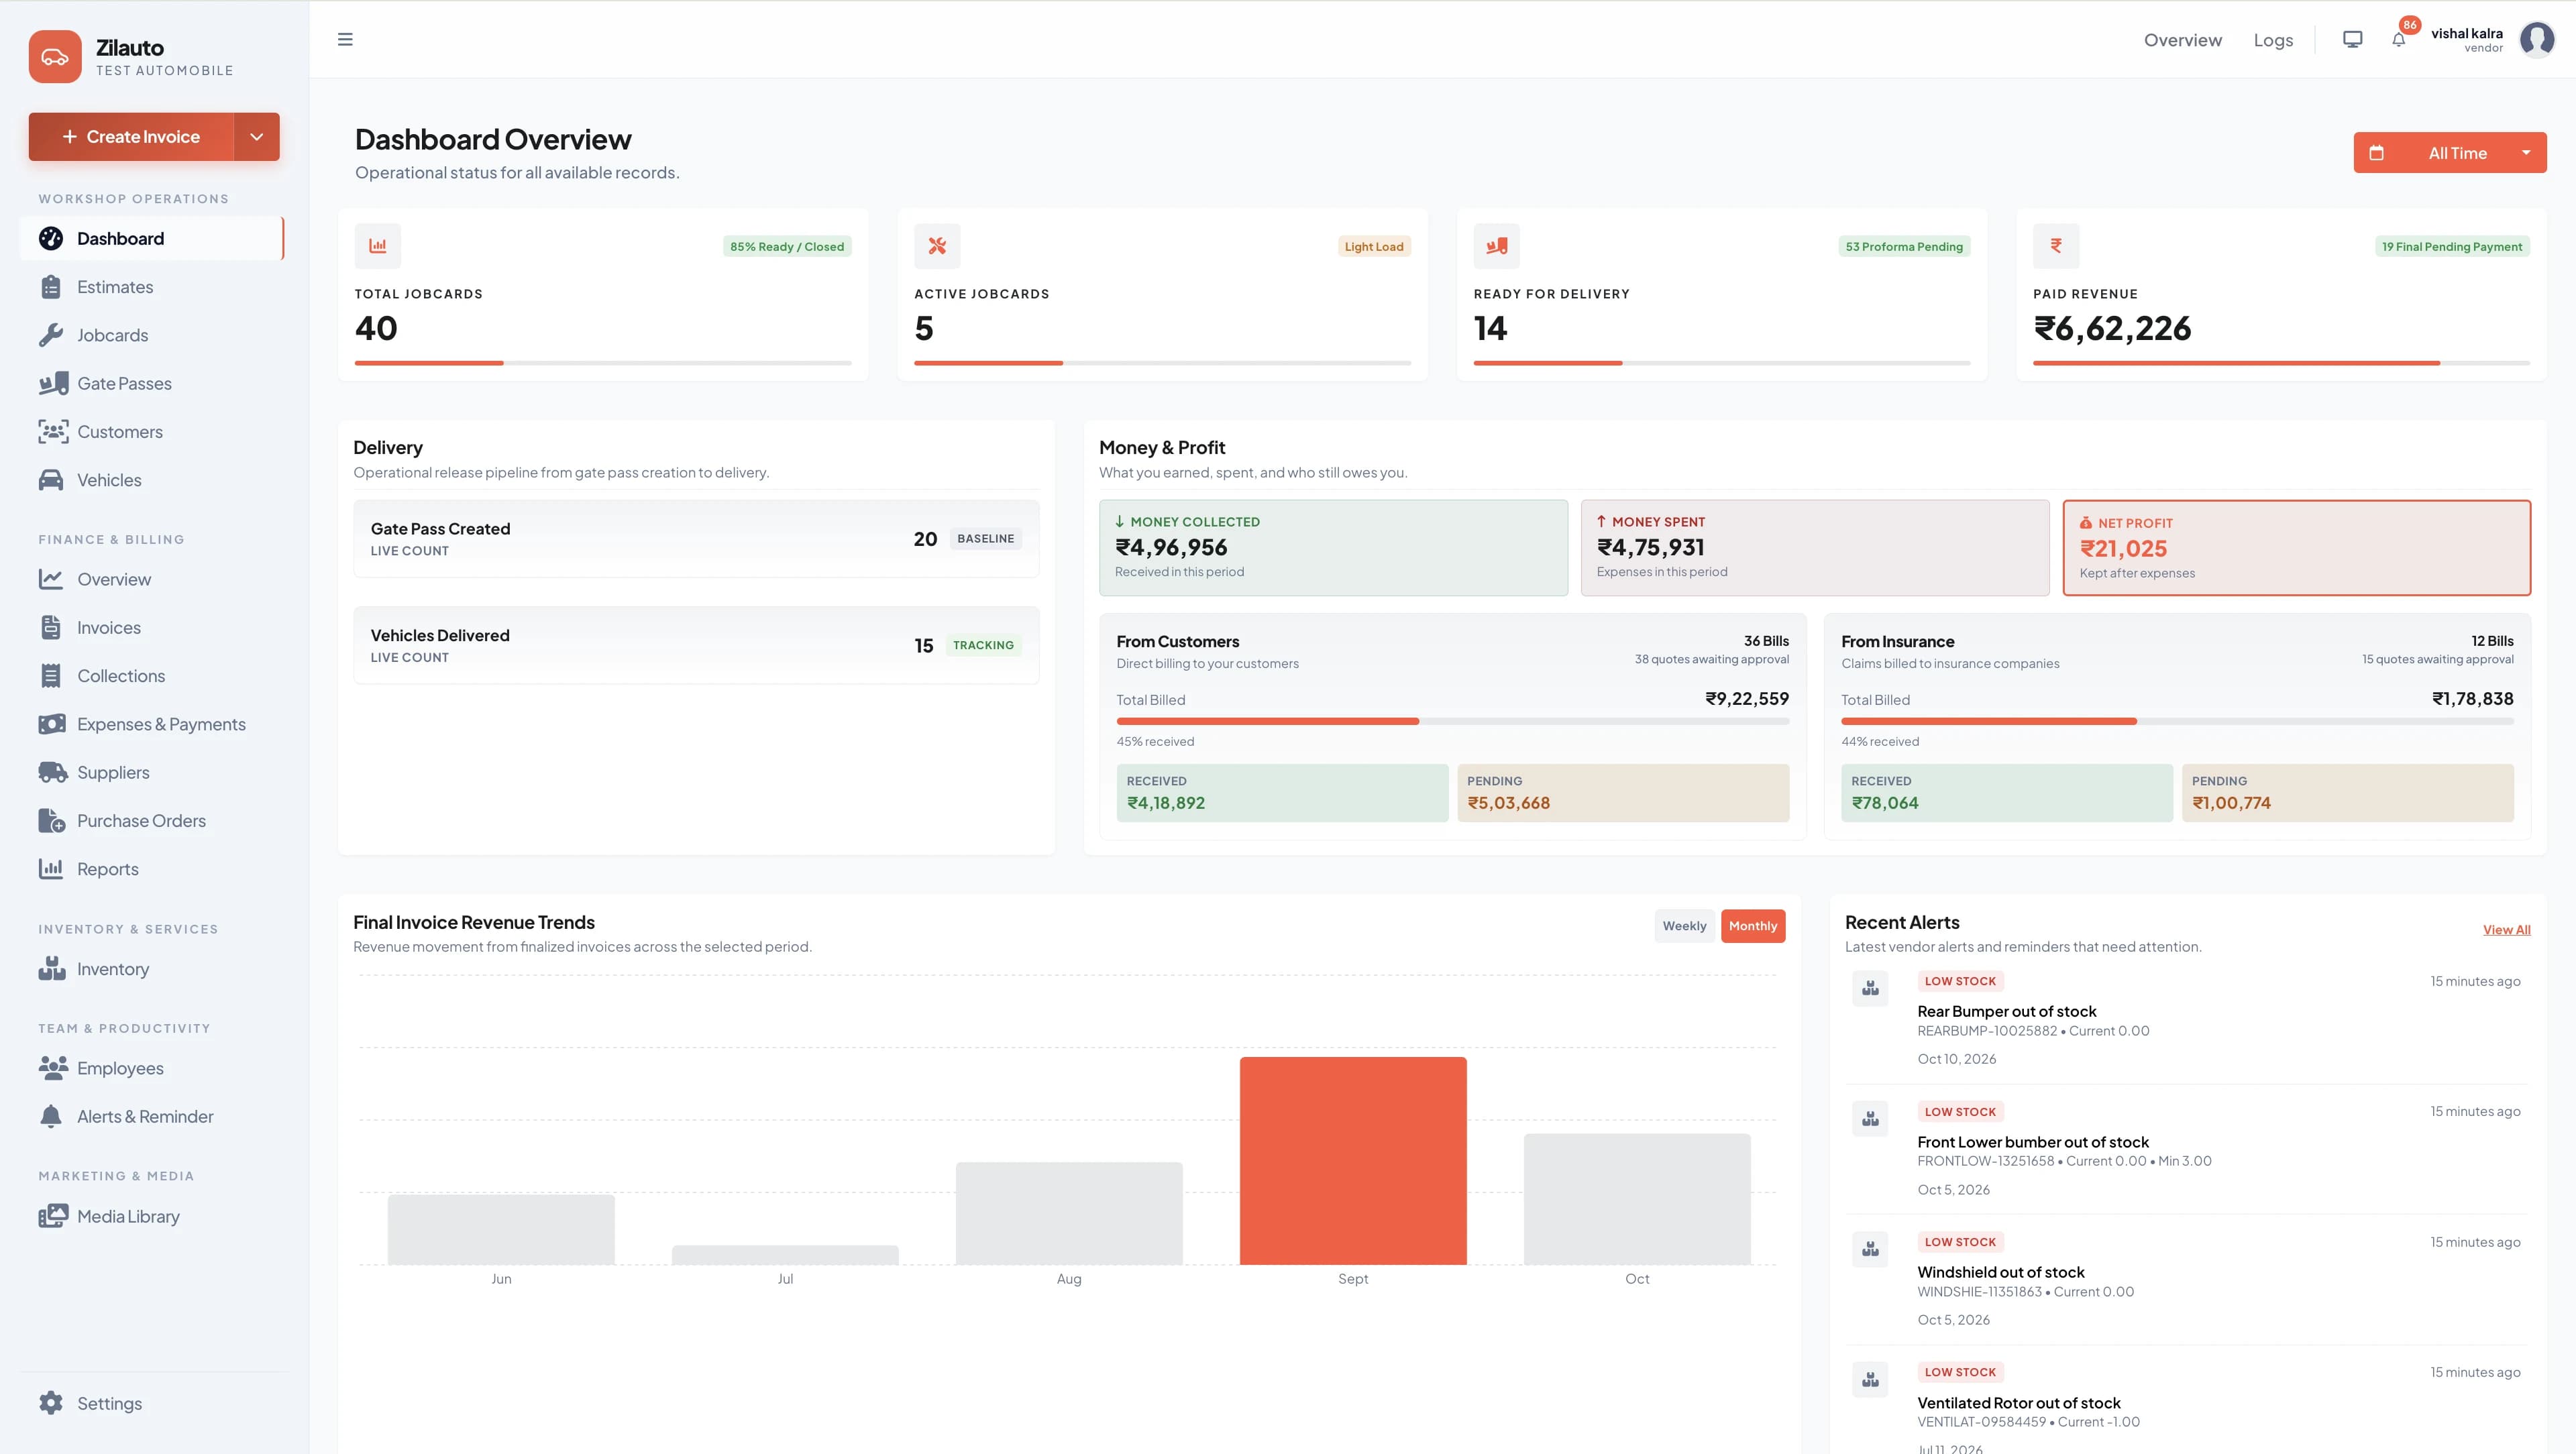Open the Net Profit card
Viewport: 2576px width, 1454px height.
[2297, 548]
